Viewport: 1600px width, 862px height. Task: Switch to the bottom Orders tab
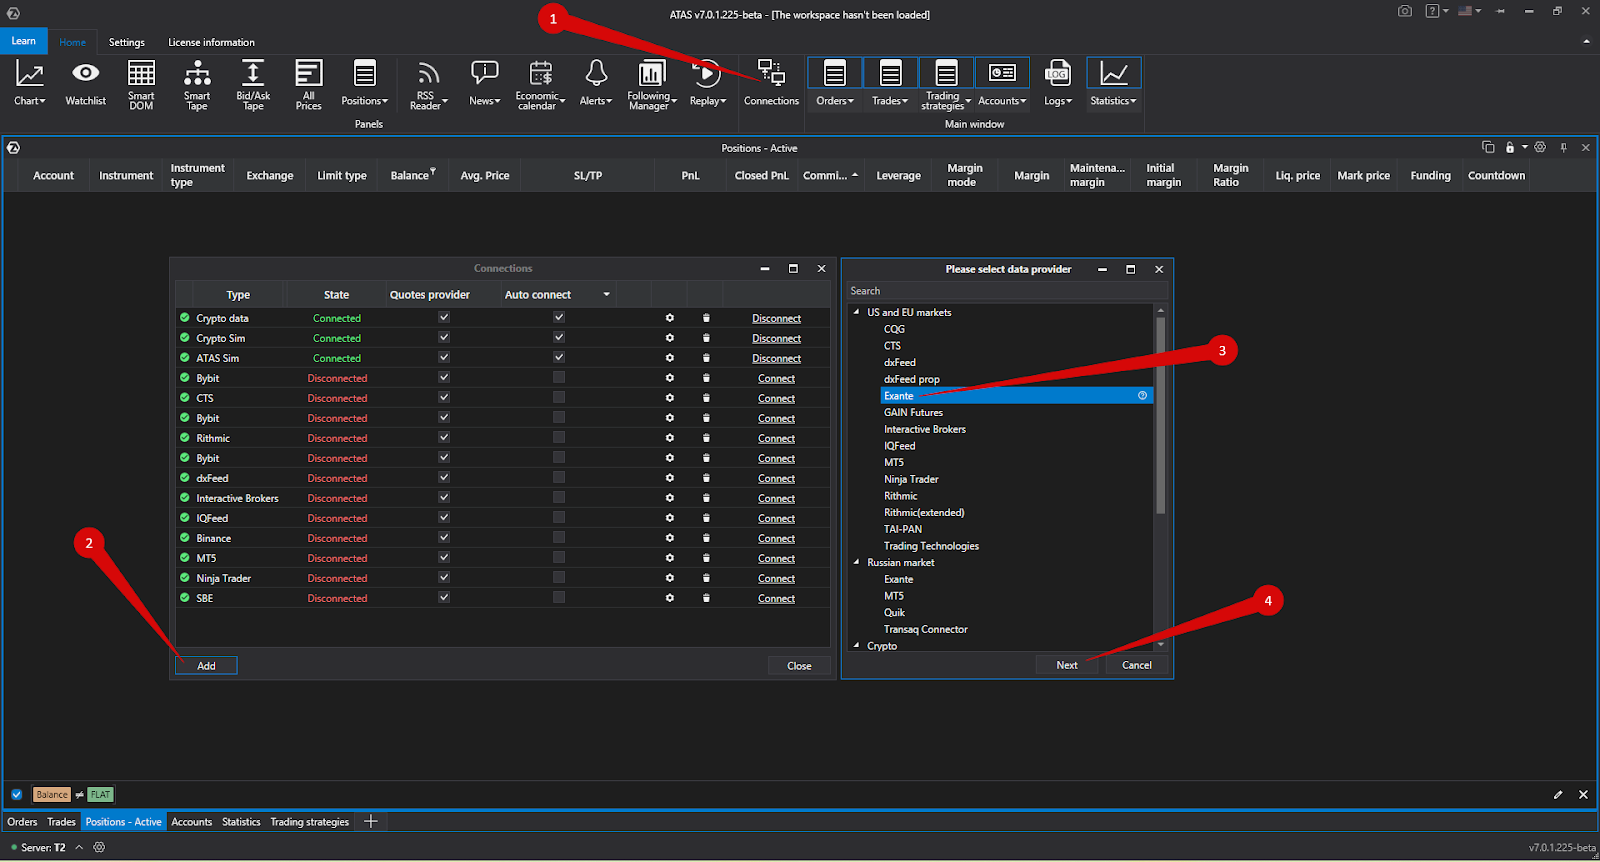click(22, 822)
